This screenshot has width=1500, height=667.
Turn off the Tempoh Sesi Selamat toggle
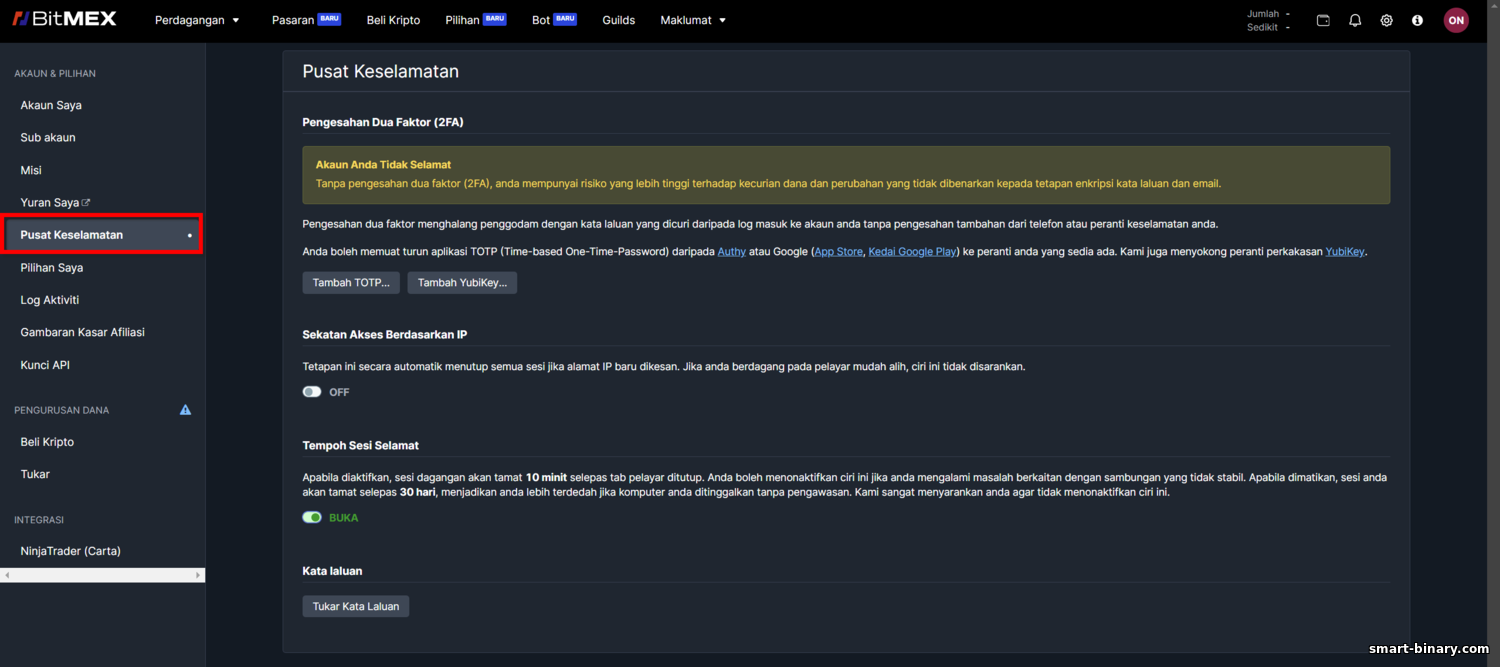pyautogui.click(x=312, y=518)
